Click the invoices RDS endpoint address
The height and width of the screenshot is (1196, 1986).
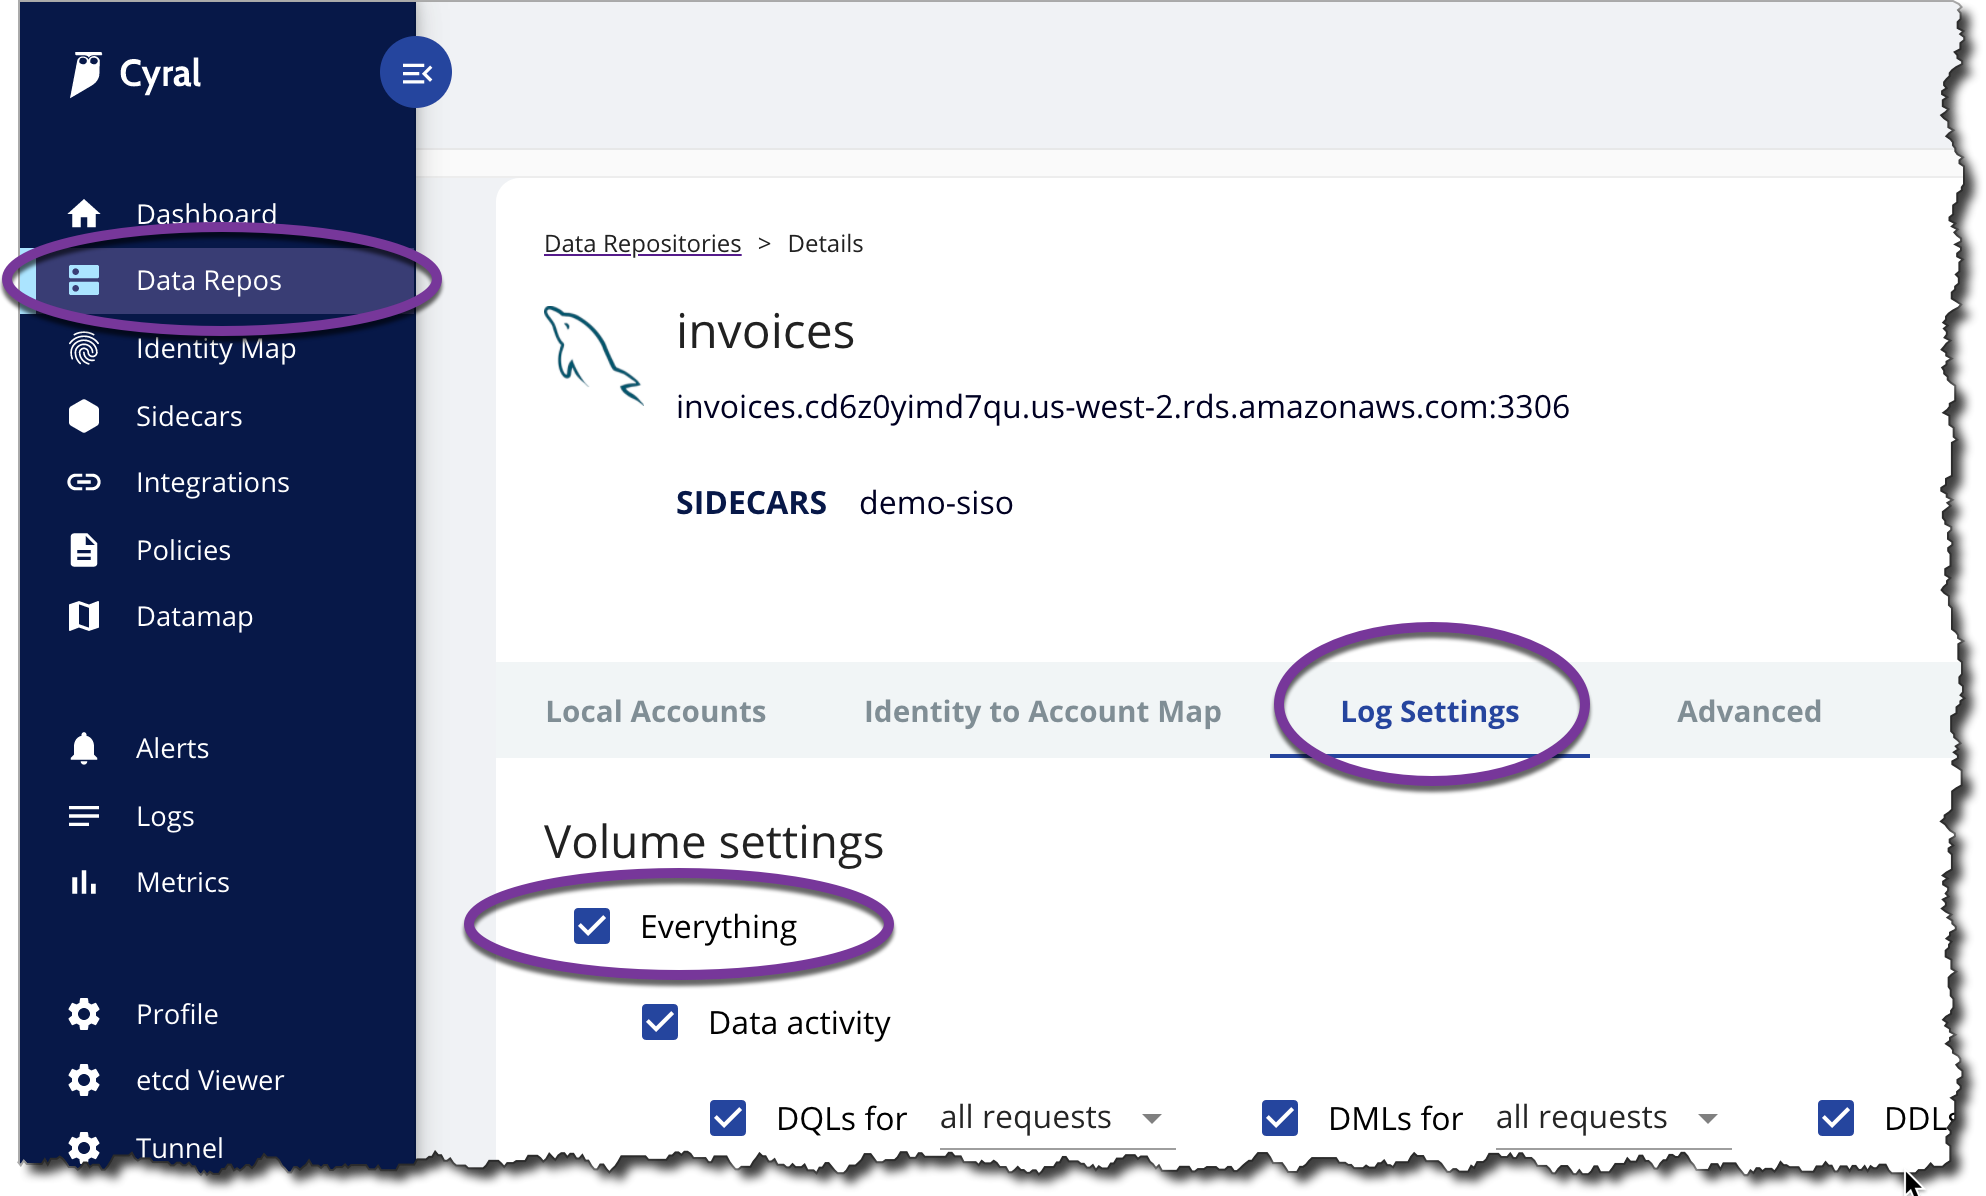(1123, 407)
